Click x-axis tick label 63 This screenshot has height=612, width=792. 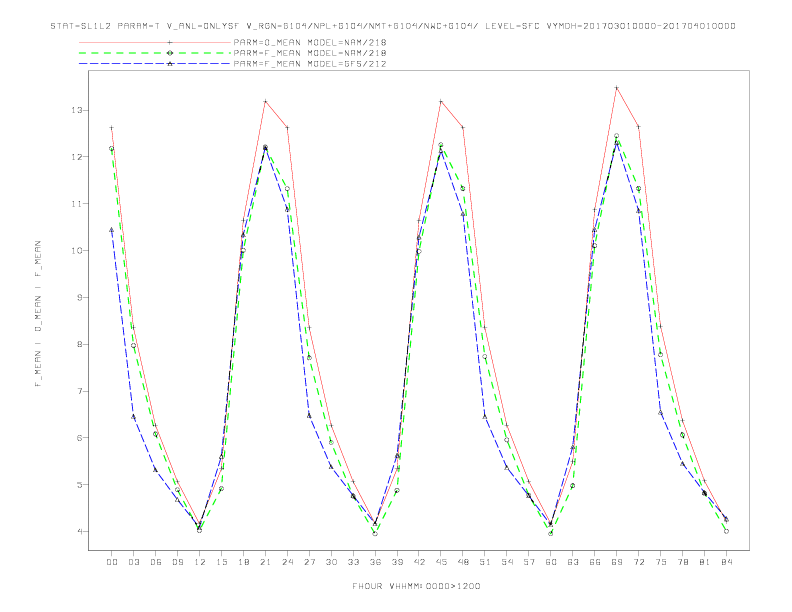(x=573, y=562)
